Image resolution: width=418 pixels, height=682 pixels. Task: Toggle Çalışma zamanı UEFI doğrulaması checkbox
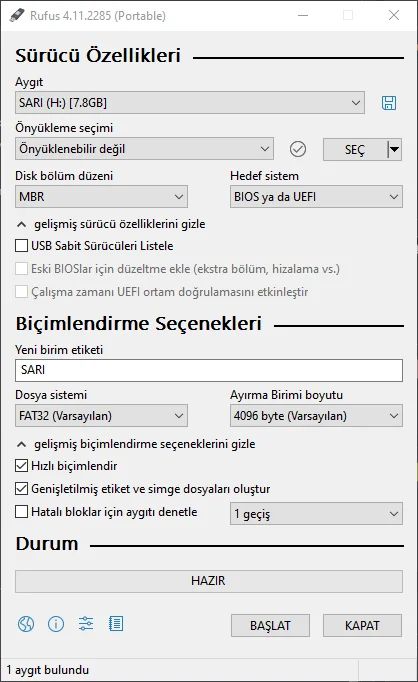(x=21, y=292)
